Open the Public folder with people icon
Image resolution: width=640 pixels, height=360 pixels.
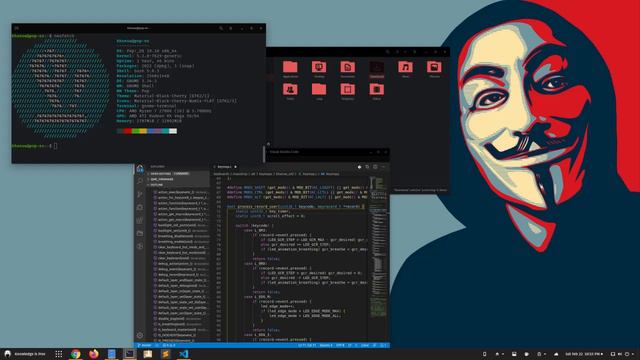point(290,91)
